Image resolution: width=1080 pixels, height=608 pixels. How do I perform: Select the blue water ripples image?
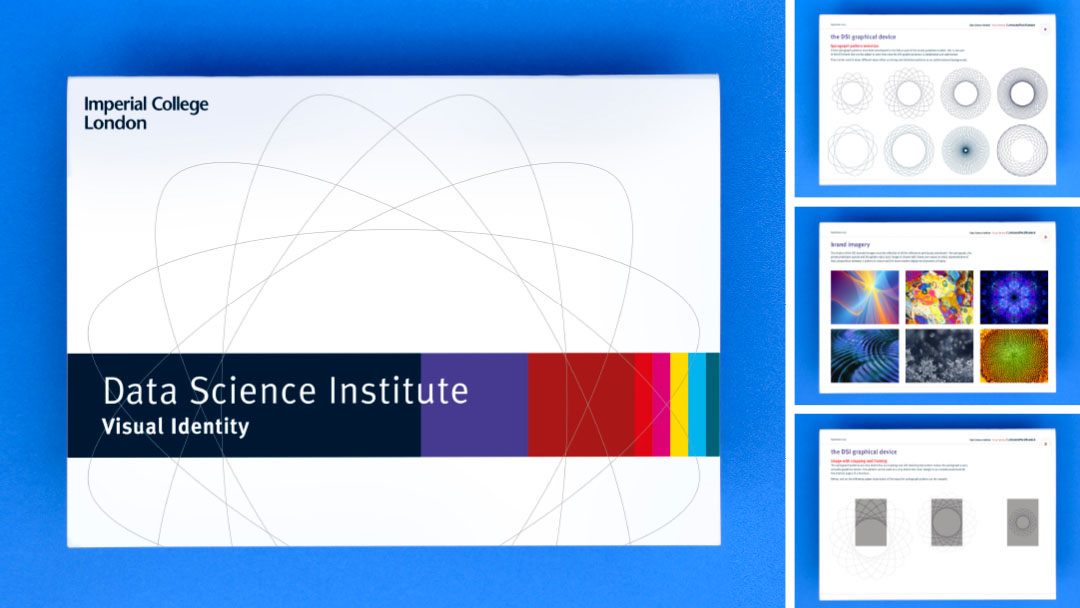pos(864,355)
